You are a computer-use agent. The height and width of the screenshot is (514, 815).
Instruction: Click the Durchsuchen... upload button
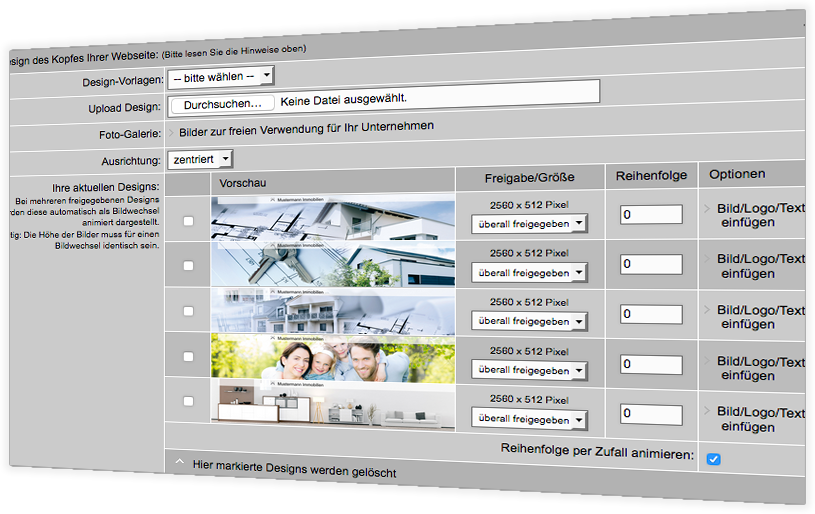point(222,104)
